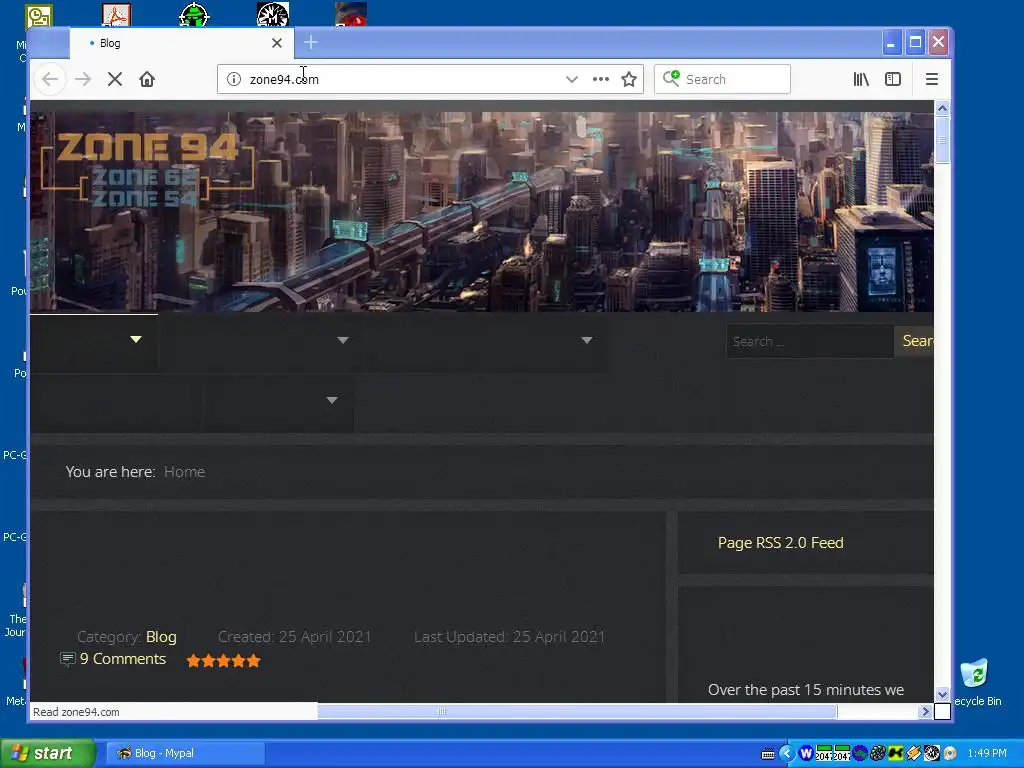Open the Page RSS 2.0 Feed link

[x=780, y=543]
